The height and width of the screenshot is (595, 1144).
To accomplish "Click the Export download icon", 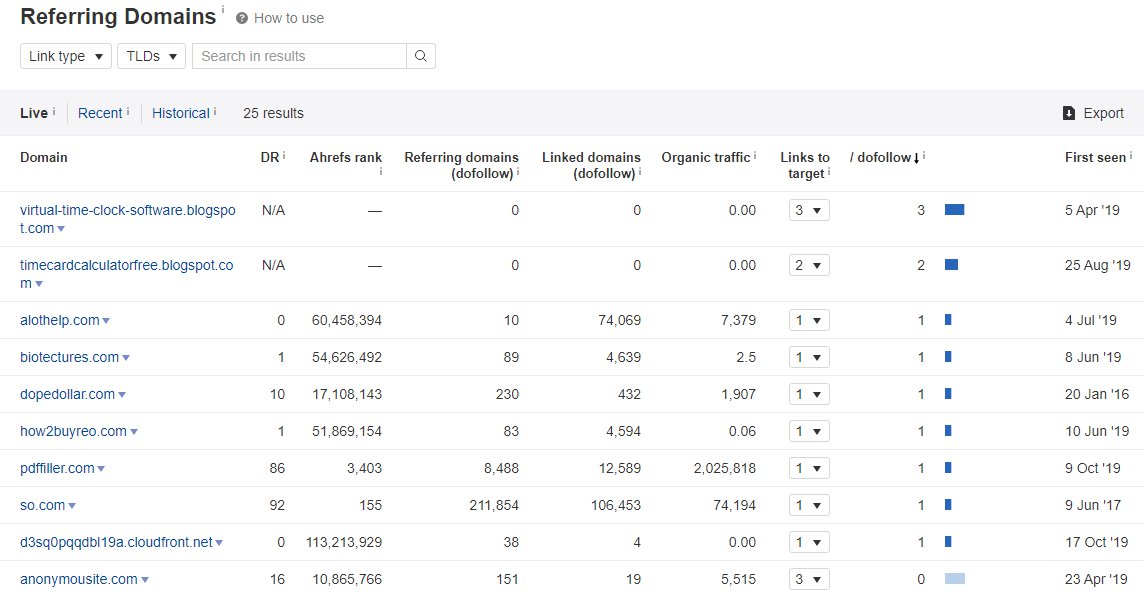I will (x=1069, y=113).
